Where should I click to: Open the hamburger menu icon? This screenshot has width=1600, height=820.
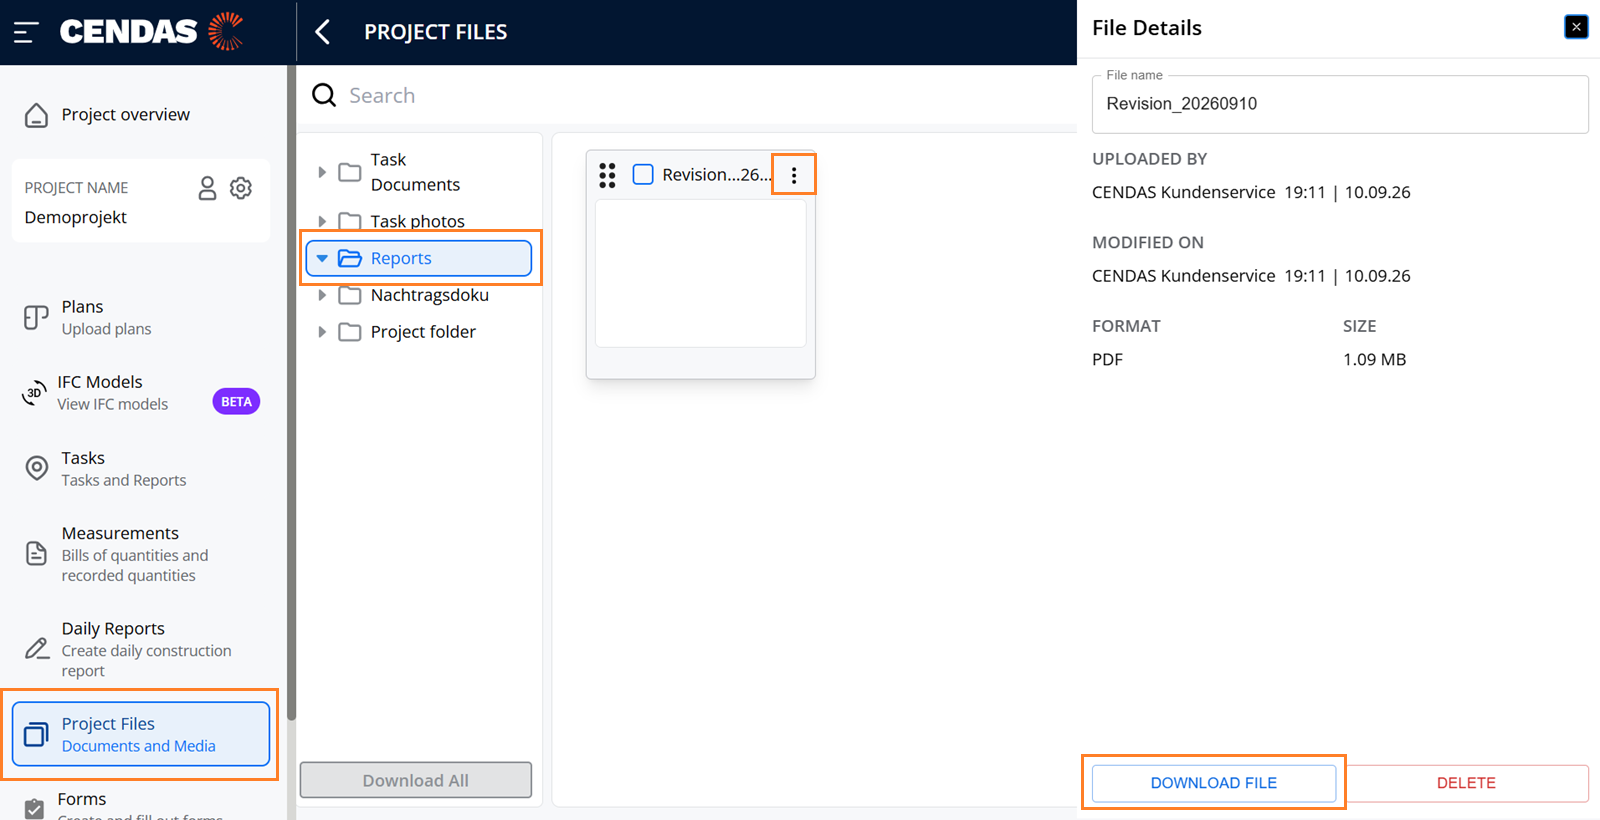click(x=26, y=32)
